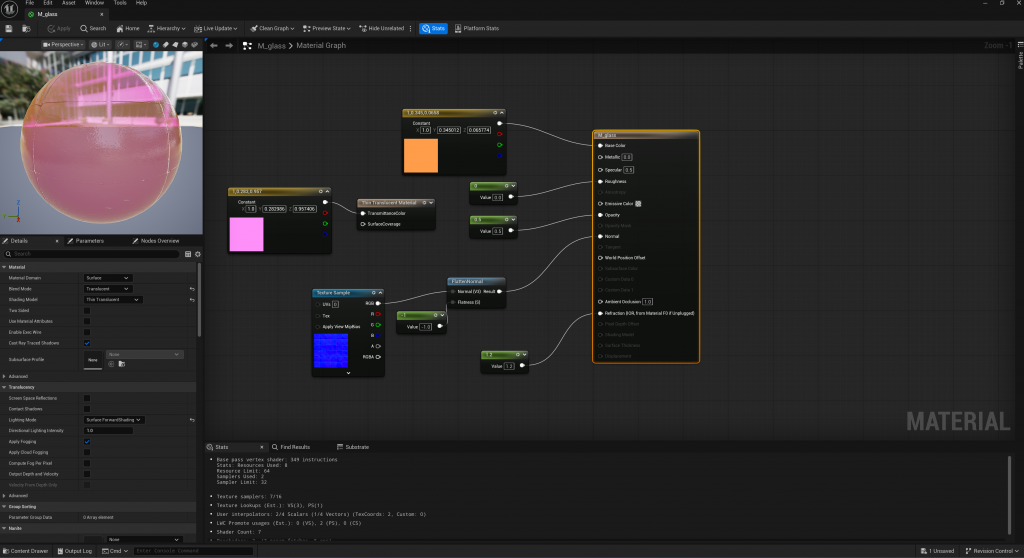Click the graph forward navigation arrow

[x=229, y=45]
